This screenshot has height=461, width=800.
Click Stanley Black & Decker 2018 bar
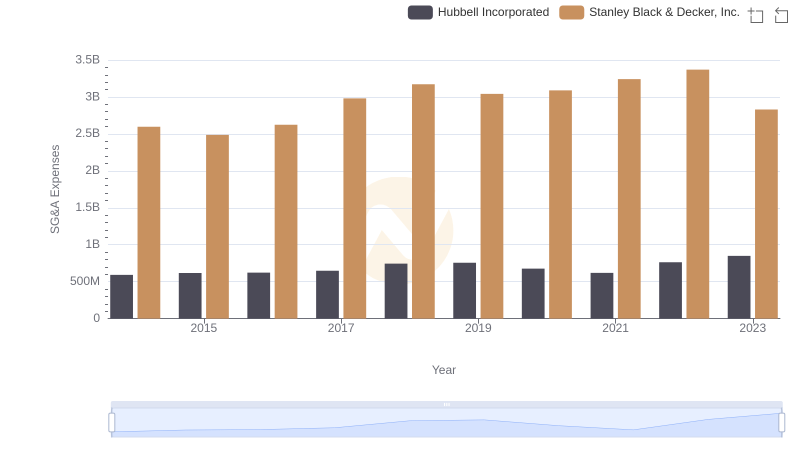click(423, 201)
